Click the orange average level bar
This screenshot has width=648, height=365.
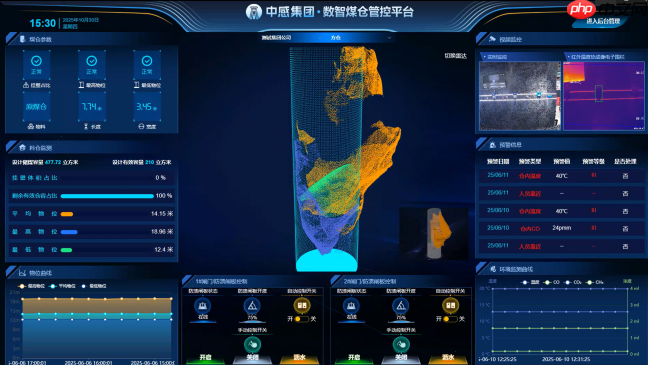[67, 214]
